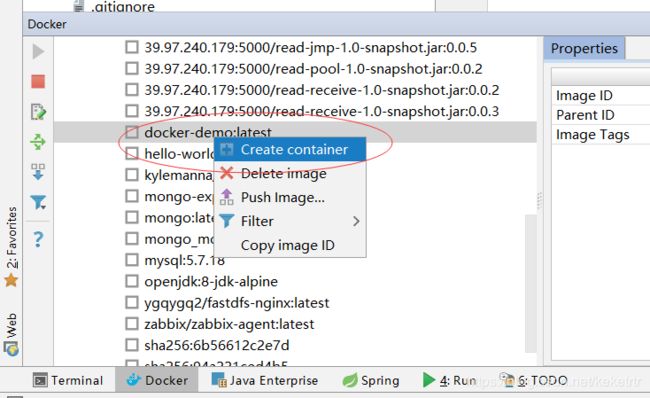Image resolution: width=650 pixels, height=398 pixels.
Task: Select the openjdk:8-jdk-alpine image row
Action: [295, 282]
